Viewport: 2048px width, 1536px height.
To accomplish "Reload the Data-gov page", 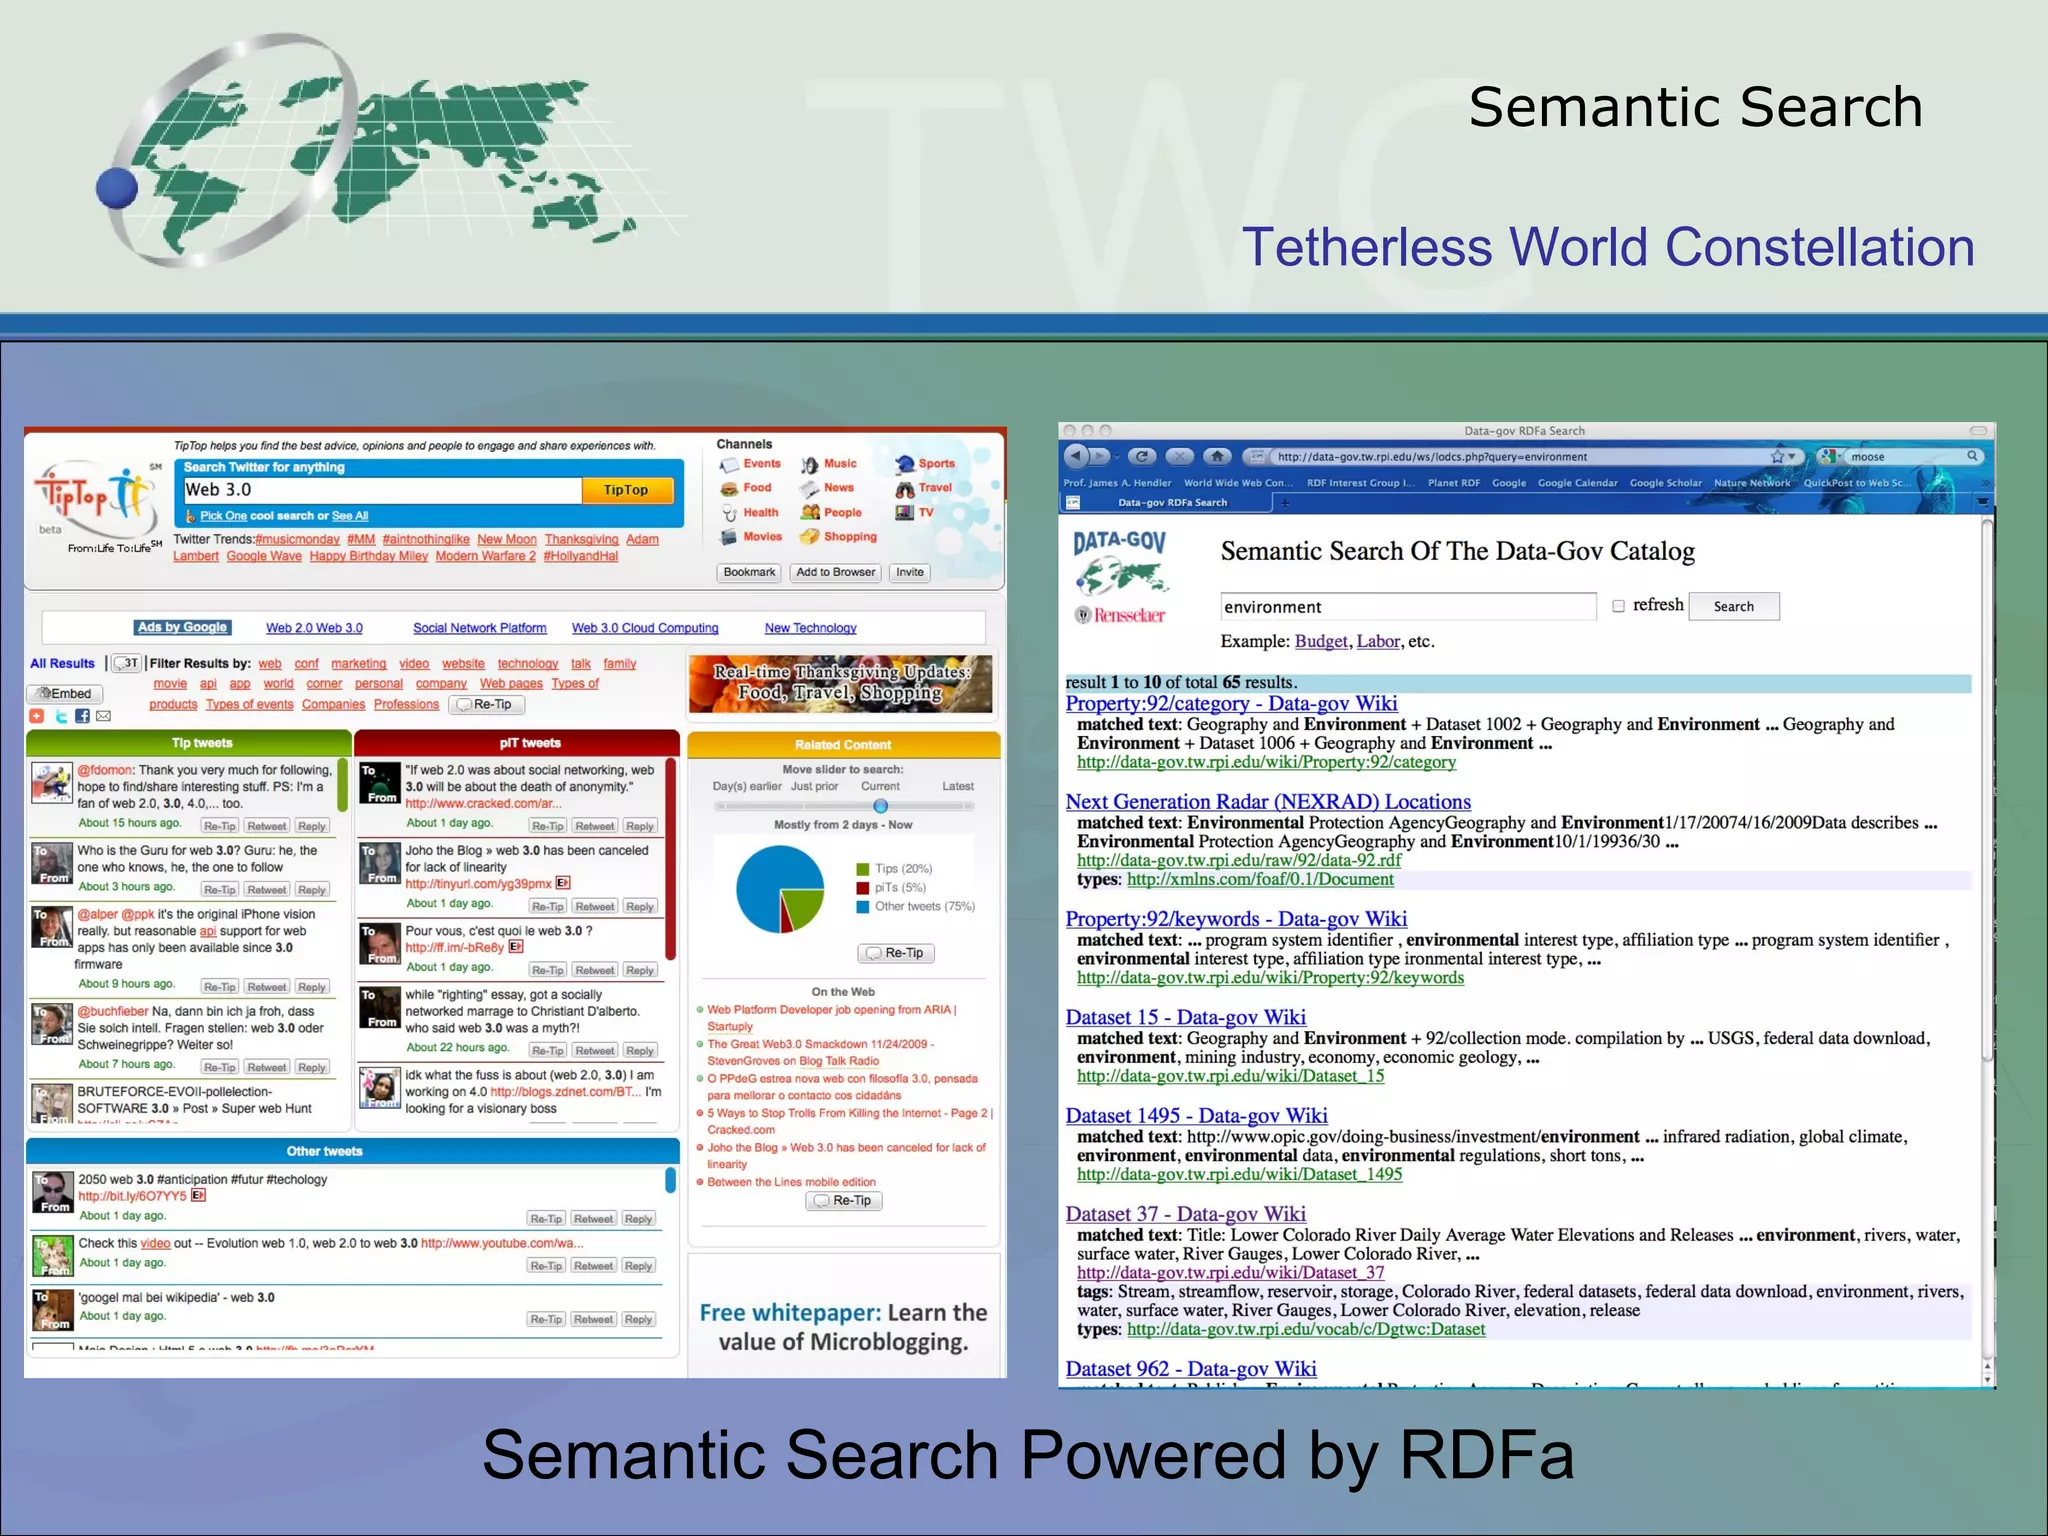I will (x=1142, y=456).
